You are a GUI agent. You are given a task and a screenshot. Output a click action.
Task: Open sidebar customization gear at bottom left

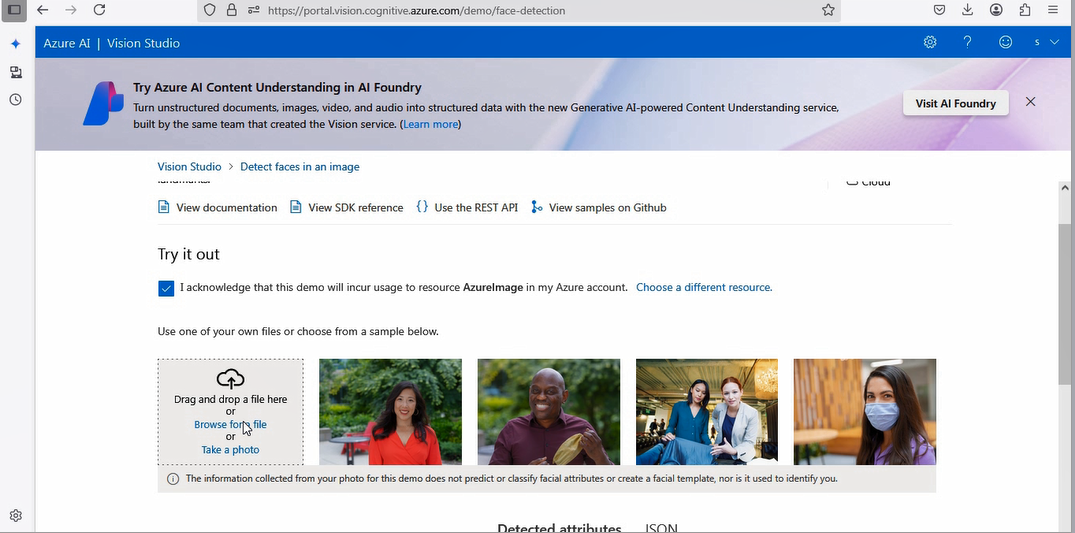tap(16, 516)
